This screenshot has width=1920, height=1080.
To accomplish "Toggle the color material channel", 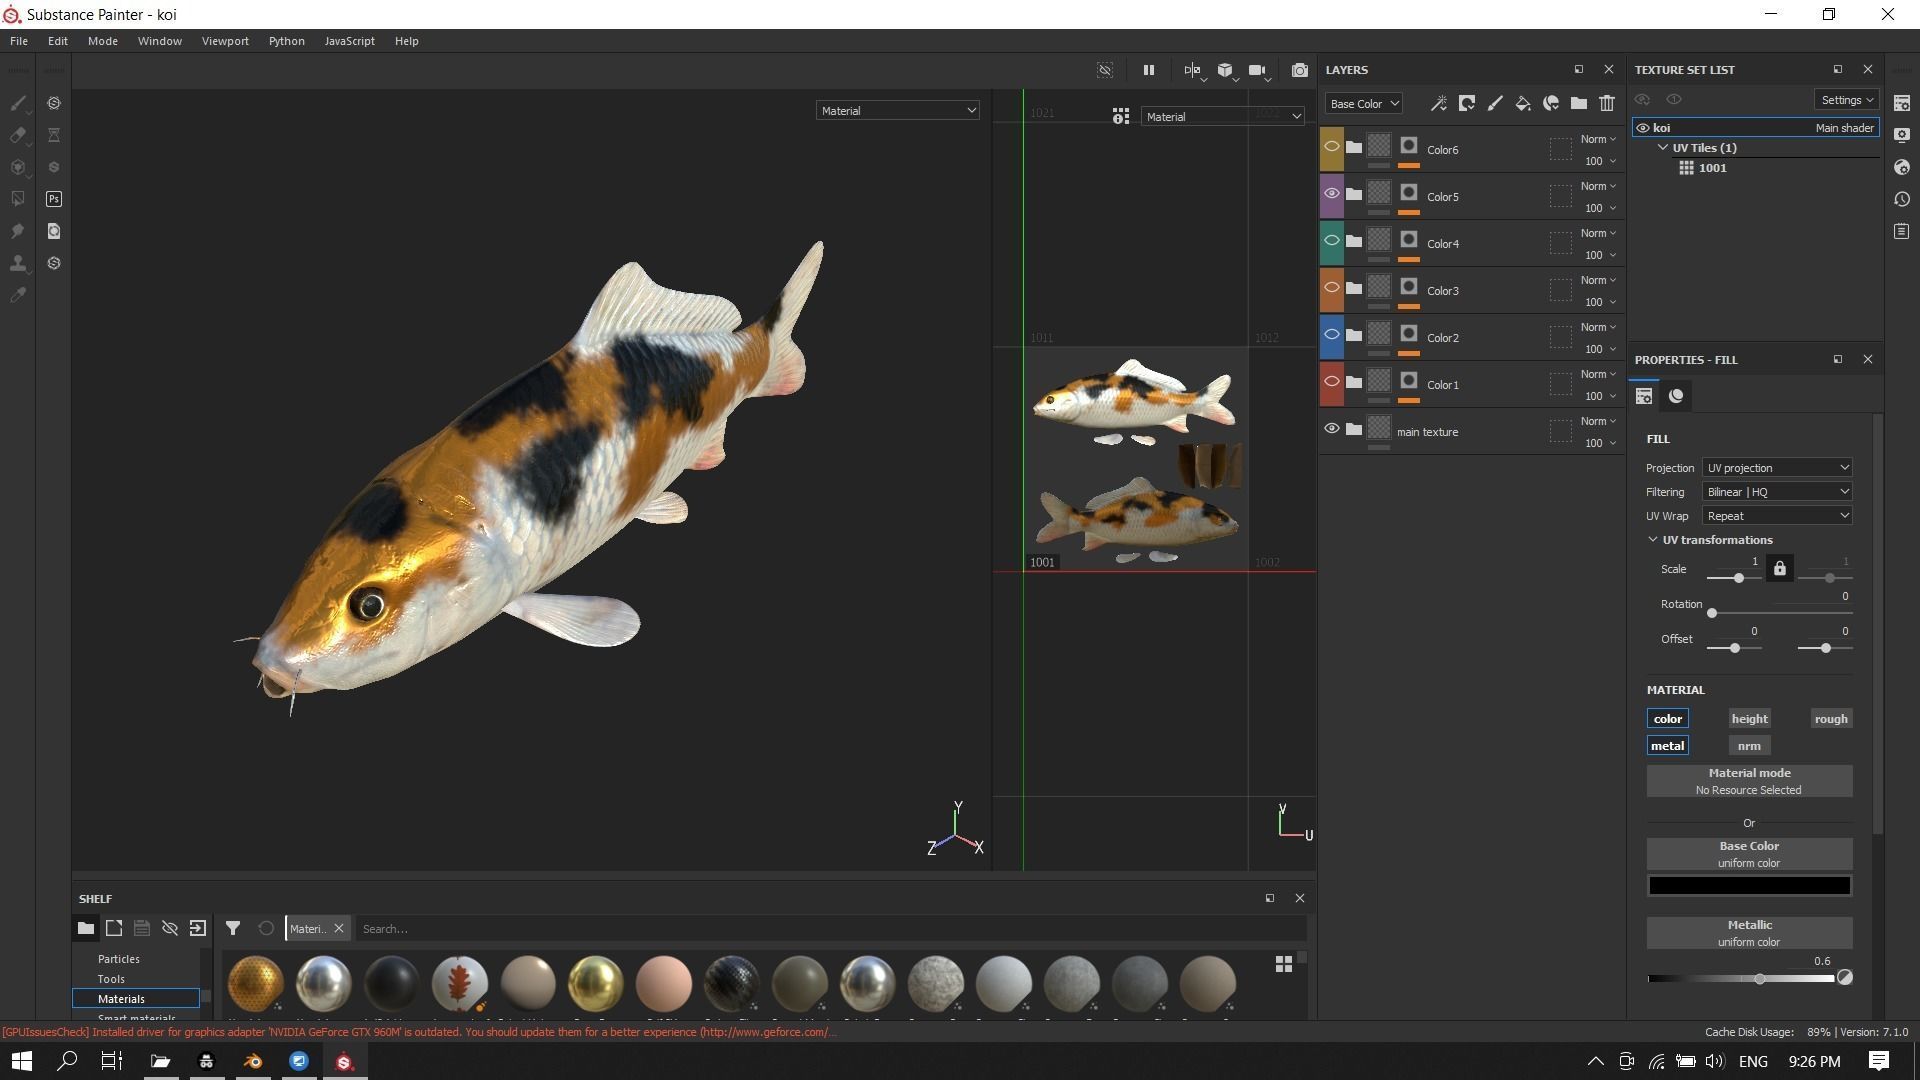I will click(x=1667, y=719).
